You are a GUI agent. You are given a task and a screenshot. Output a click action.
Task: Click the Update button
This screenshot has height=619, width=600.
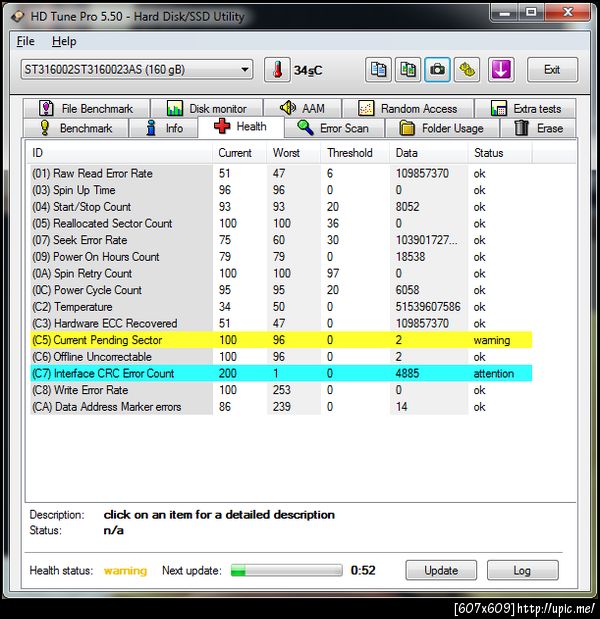(x=441, y=570)
